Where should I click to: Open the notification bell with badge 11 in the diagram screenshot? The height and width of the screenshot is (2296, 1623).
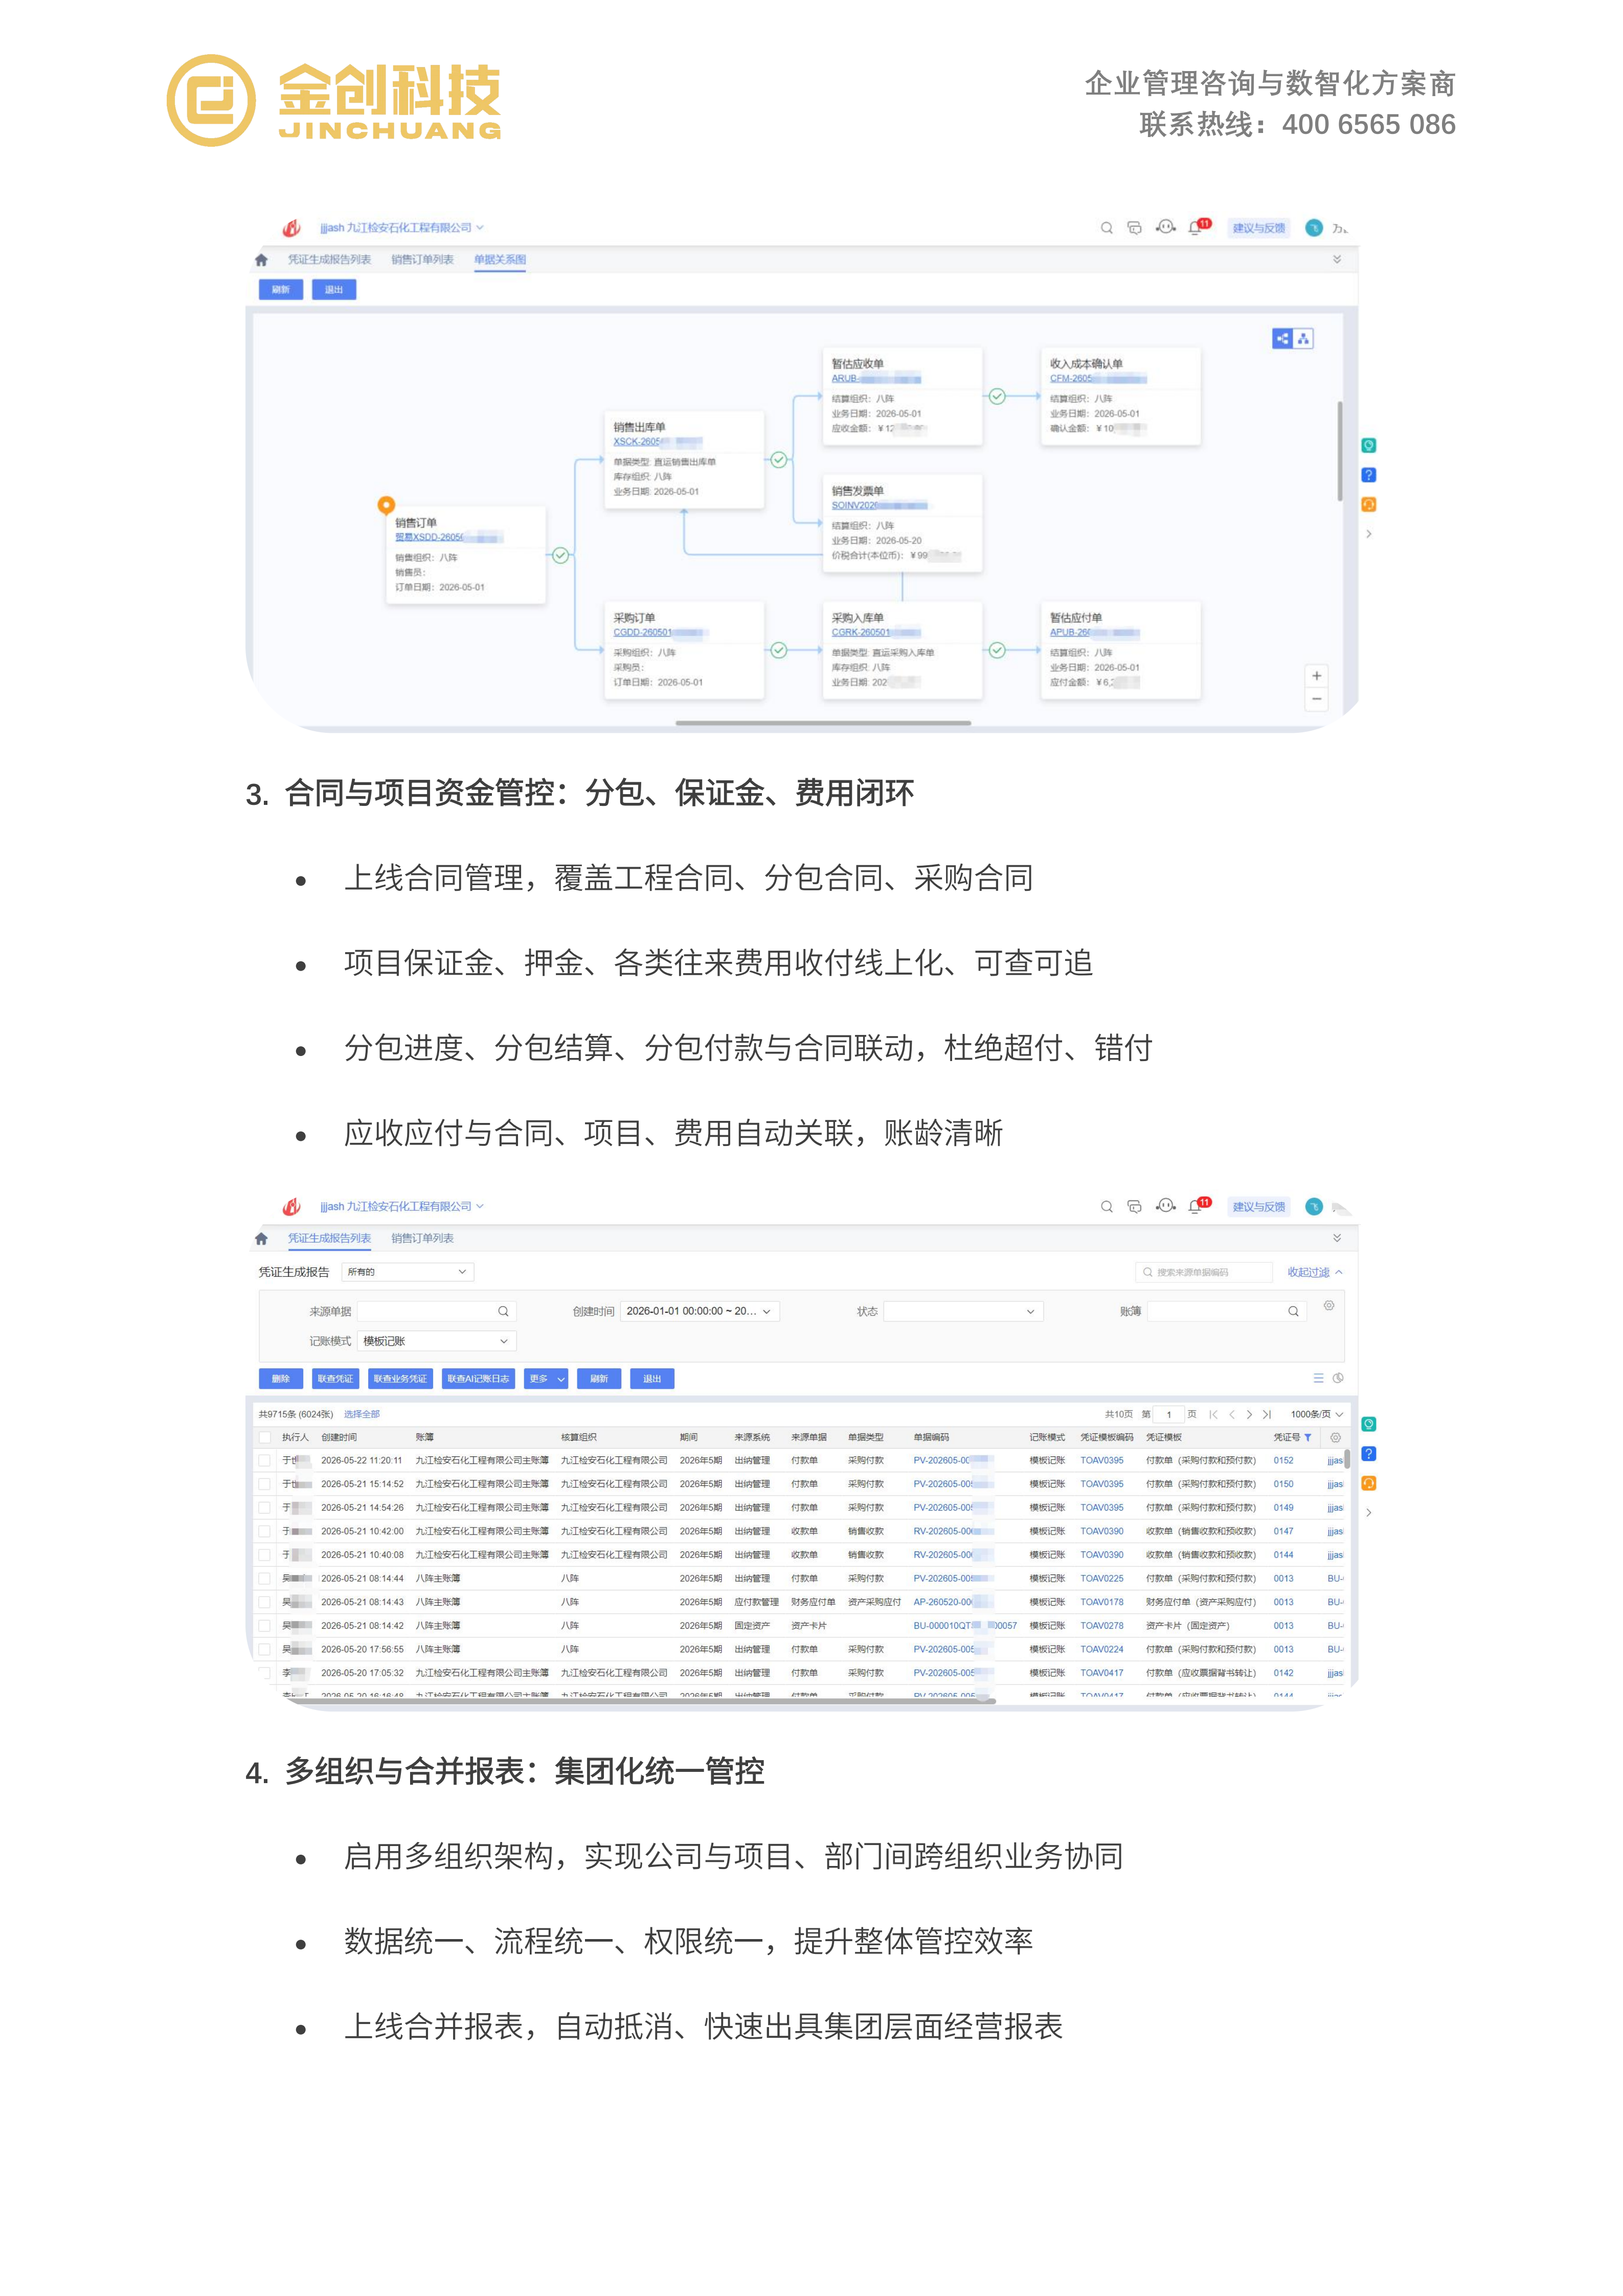point(1198,227)
